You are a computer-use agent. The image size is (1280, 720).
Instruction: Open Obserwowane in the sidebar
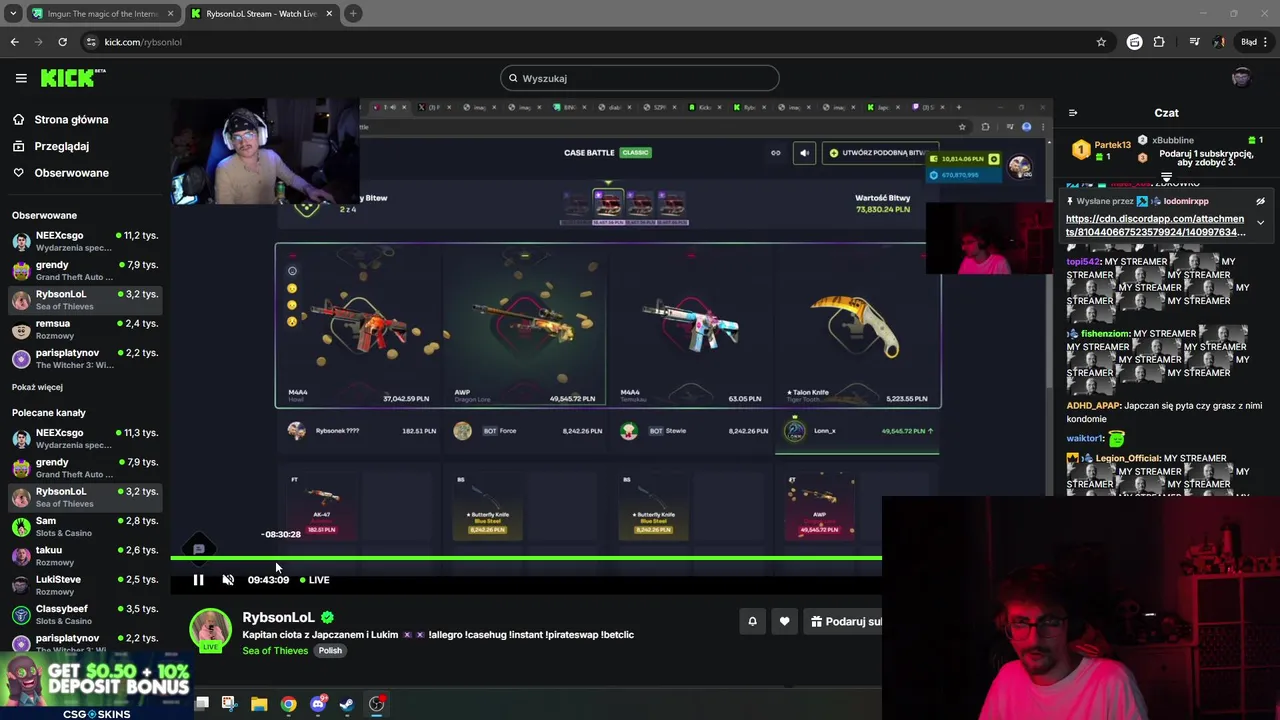click(61, 173)
